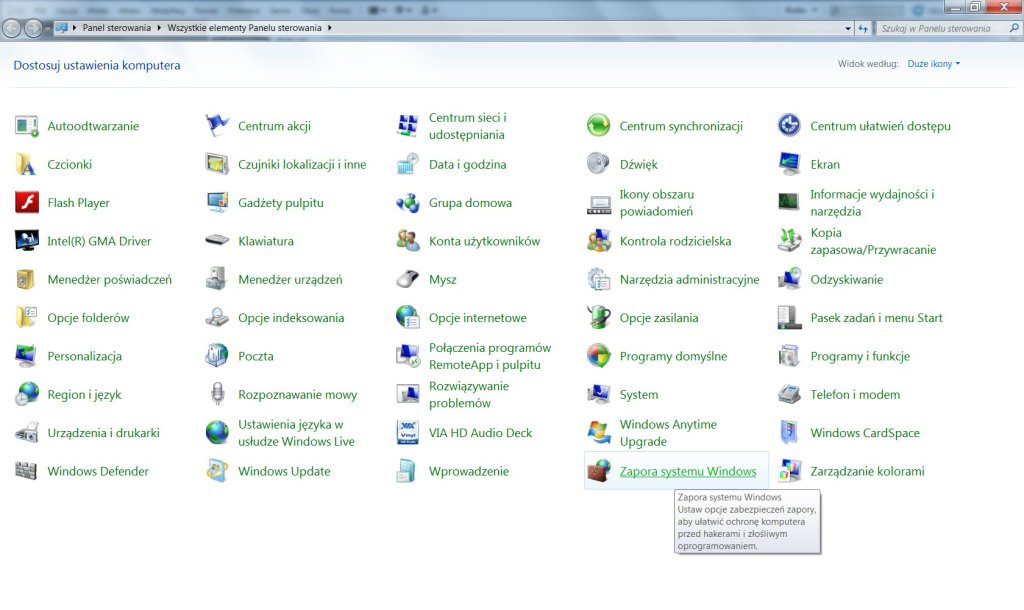Open the Programy domyślne icon
This screenshot has height=610, width=1024.
coord(599,356)
